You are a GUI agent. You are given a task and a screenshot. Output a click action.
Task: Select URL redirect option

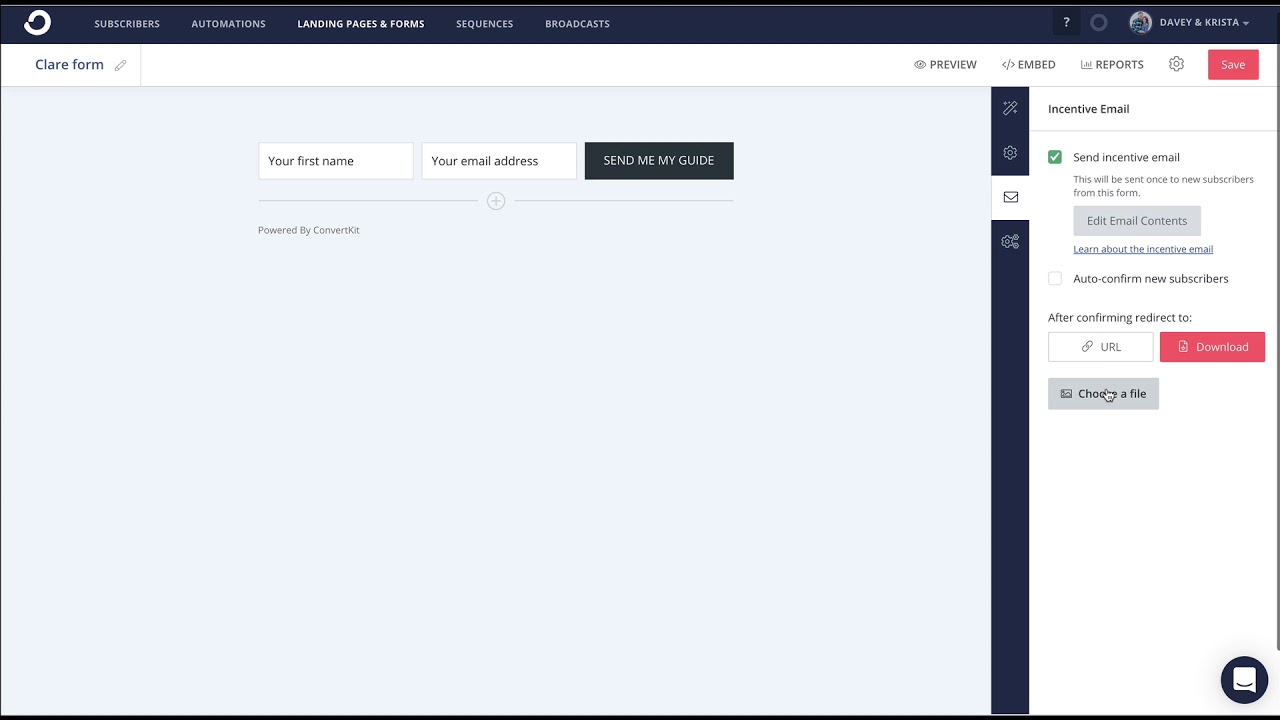click(x=1100, y=347)
